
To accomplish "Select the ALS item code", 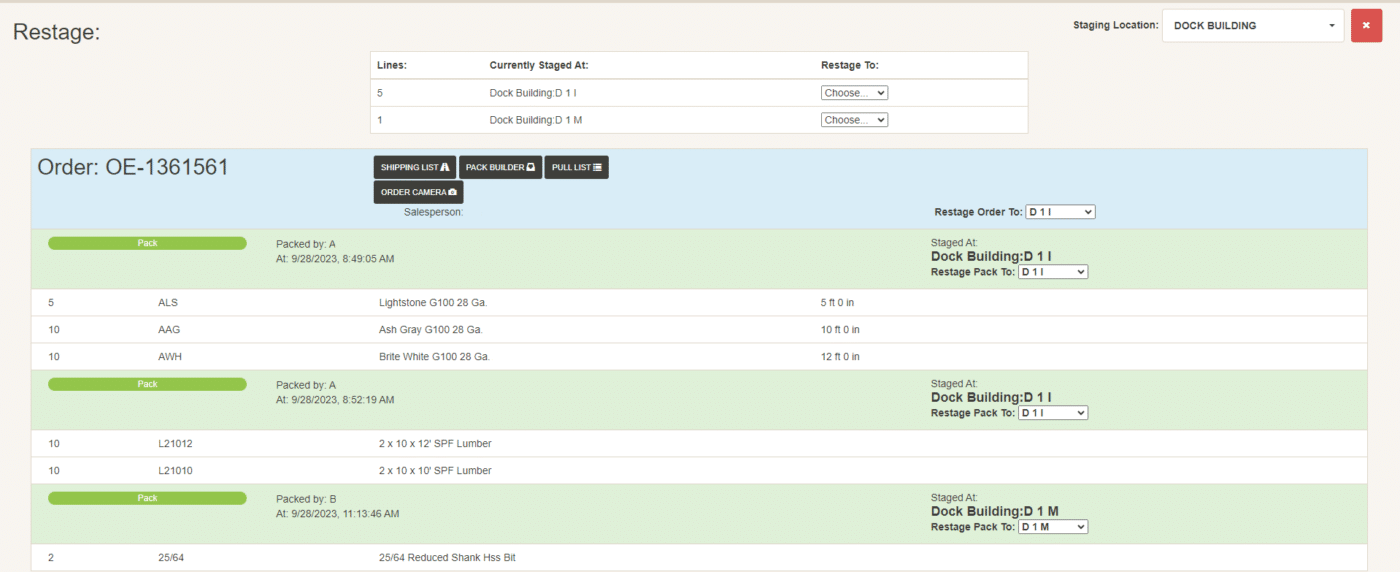I will coord(168,302).
